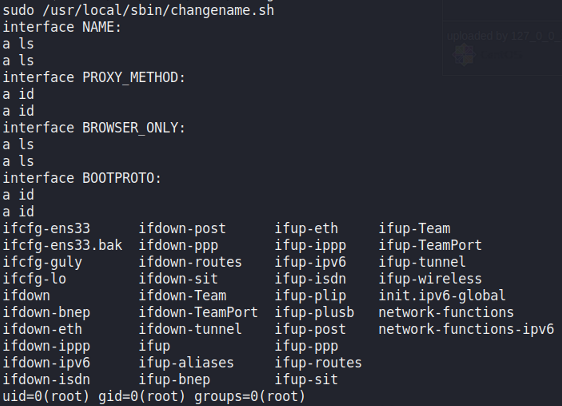Click the faded "uploaded by 127_0_0_" text
This screenshot has width=562, height=406.
coord(503,36)
